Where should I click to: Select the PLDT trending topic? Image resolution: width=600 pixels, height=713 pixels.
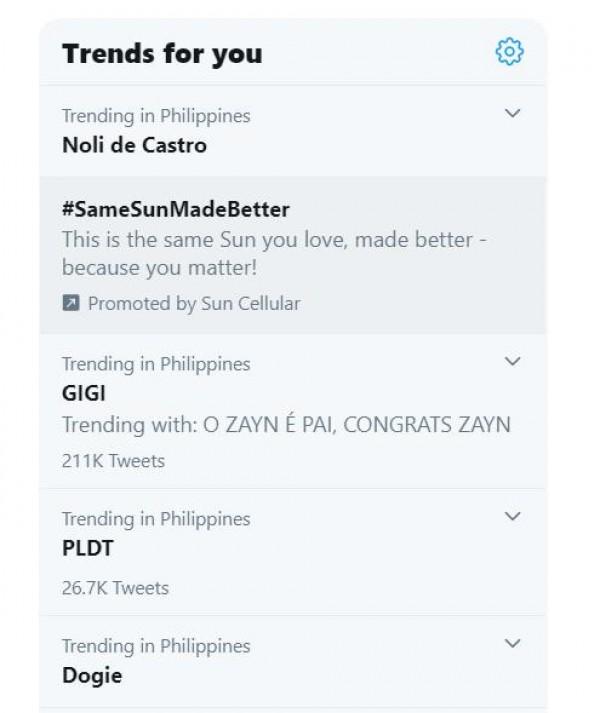[87, 549]
